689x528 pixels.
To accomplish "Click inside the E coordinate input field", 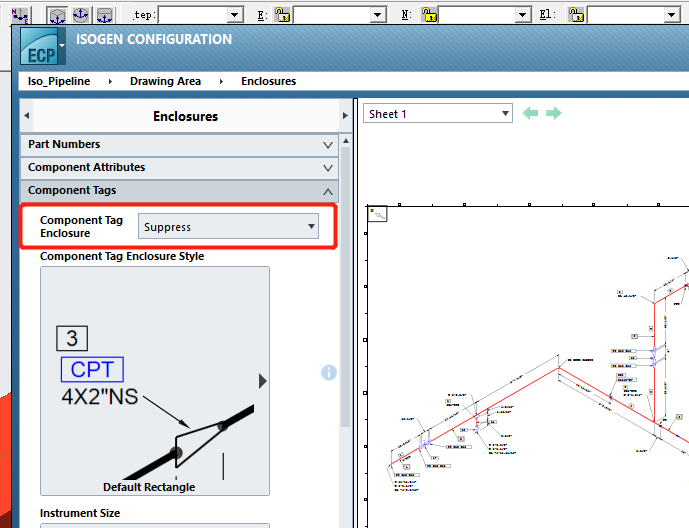I will tap(332, 15).
